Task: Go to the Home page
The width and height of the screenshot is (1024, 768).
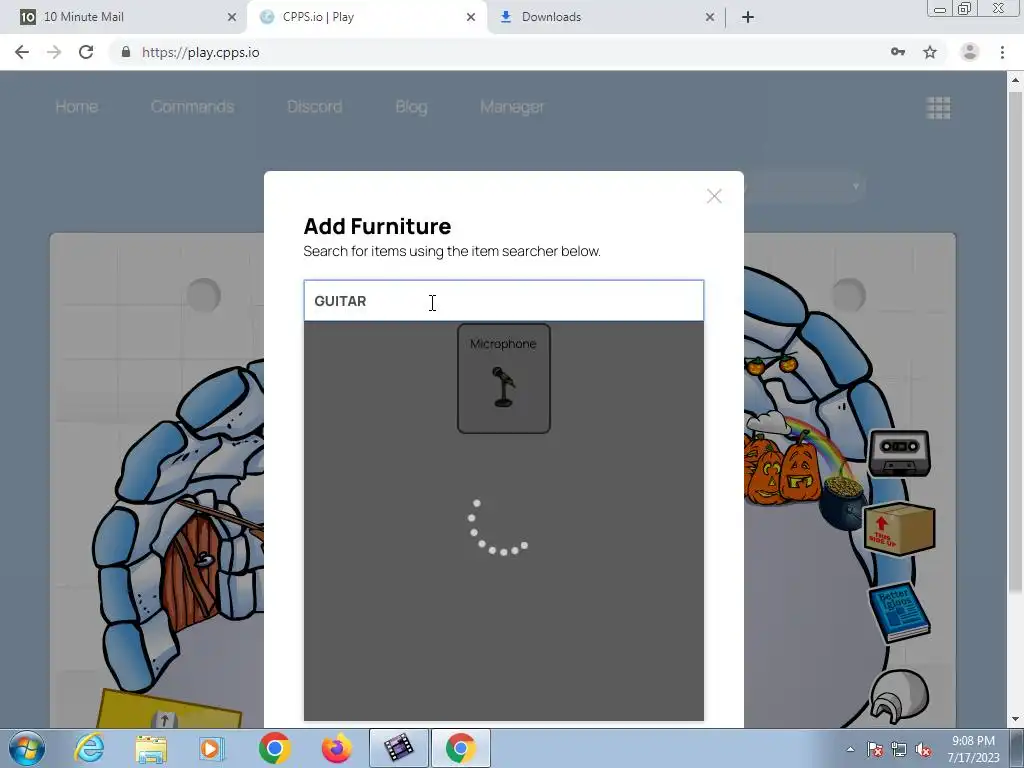Action: [x=76, y=106]
